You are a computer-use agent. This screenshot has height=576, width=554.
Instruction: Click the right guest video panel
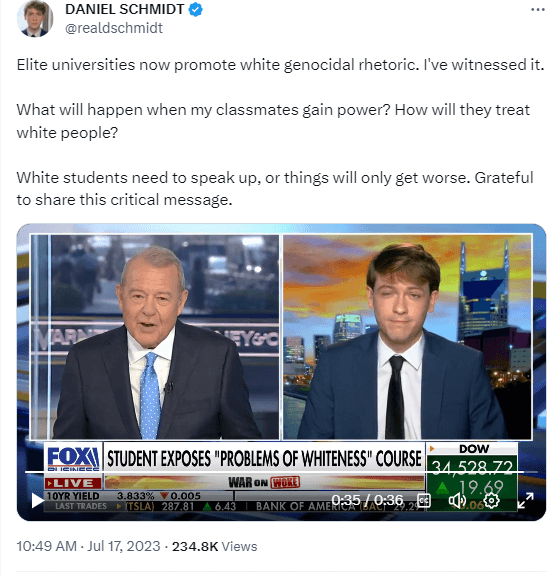click(407, 337)
